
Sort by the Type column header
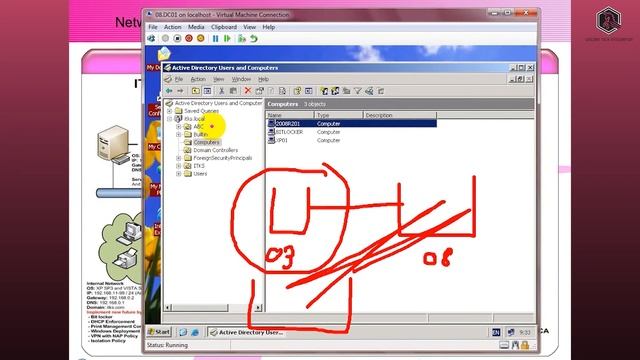point(338,116)
